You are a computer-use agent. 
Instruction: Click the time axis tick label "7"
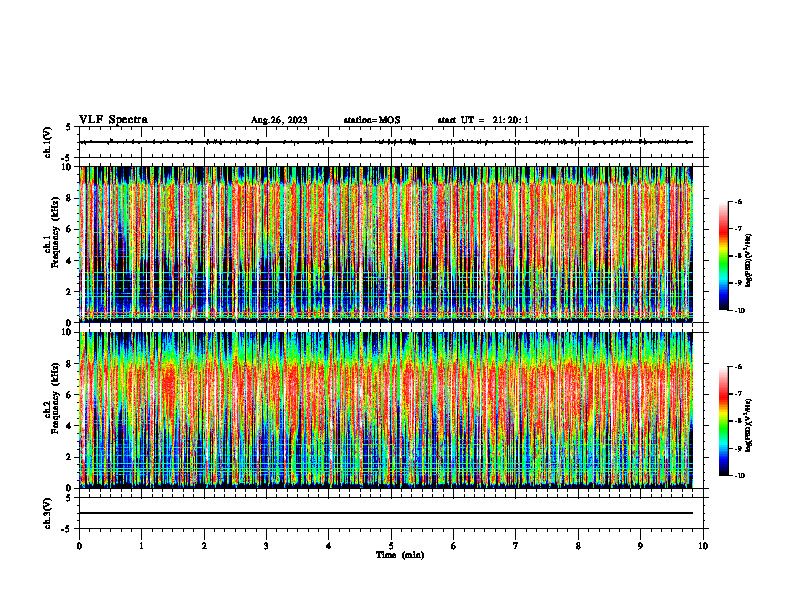516,546
